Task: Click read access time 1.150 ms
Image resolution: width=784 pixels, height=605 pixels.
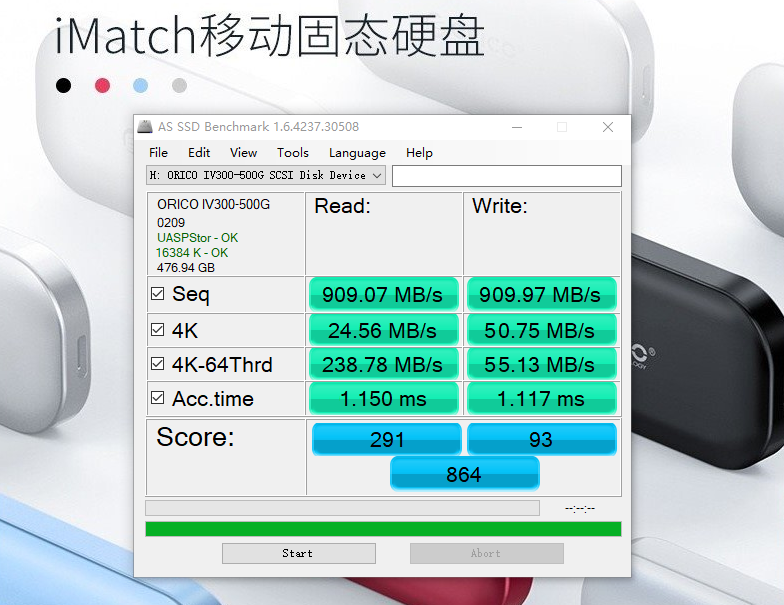Action: coord(384,398)
